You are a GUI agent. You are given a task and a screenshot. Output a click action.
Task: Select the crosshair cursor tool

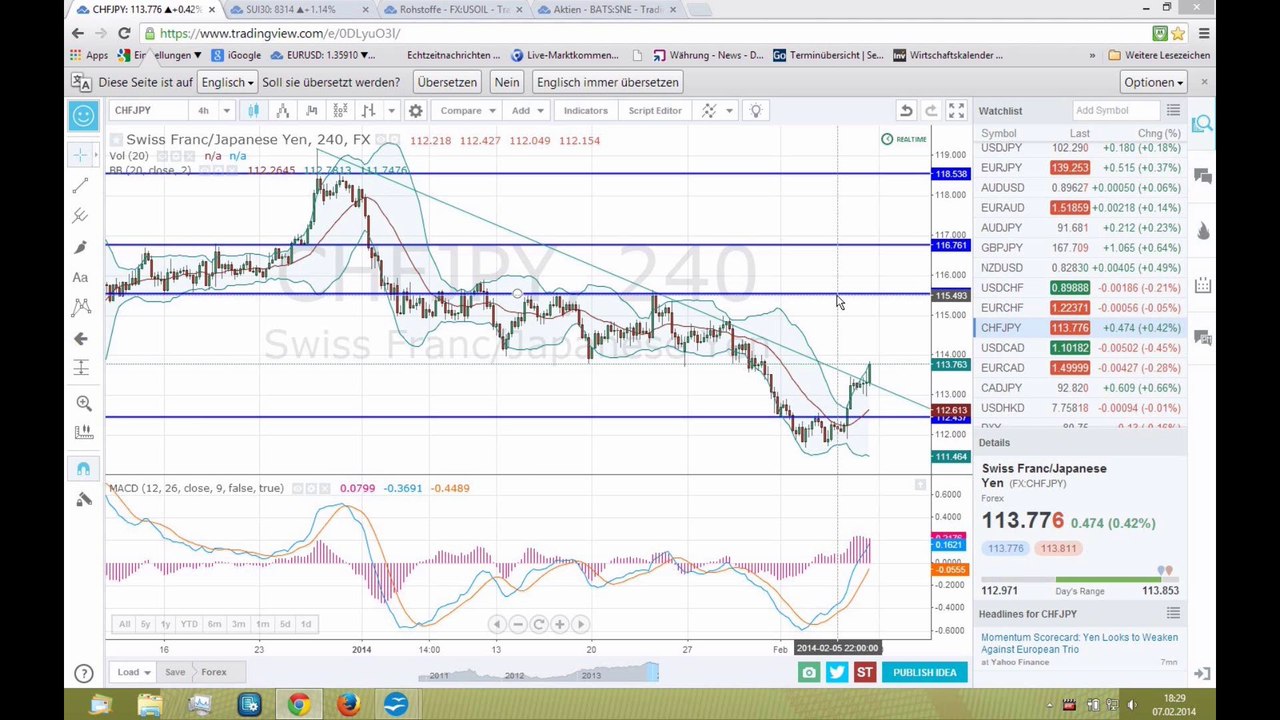[82, 154]
